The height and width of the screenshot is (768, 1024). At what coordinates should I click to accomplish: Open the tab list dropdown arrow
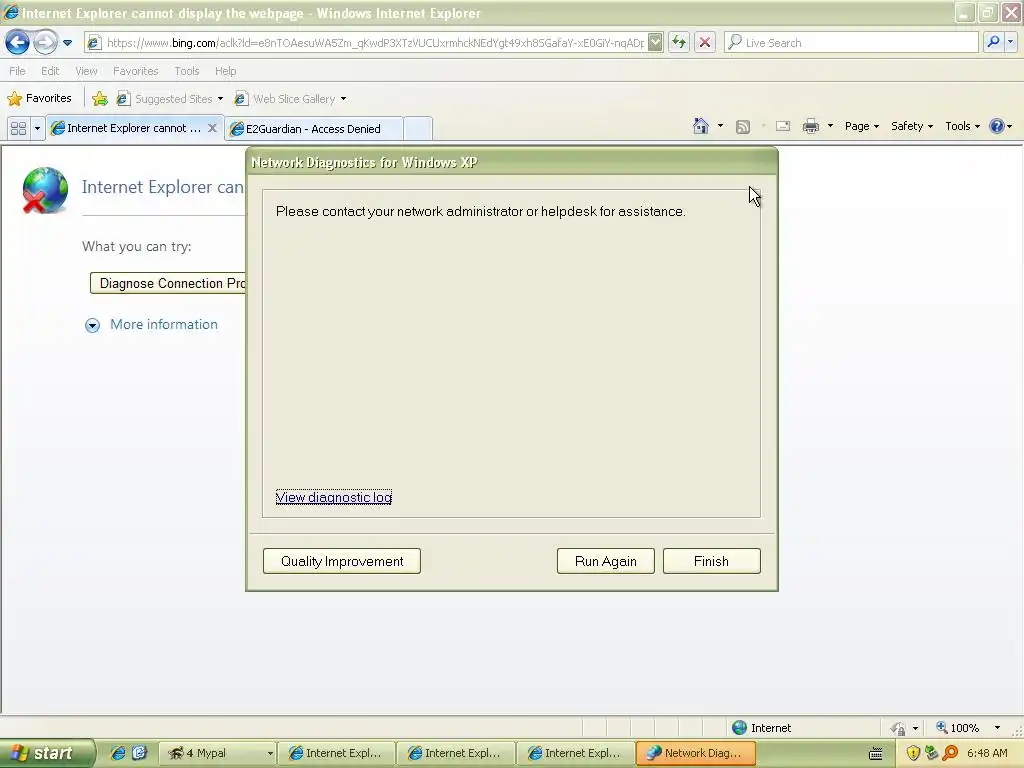[37, 129]
